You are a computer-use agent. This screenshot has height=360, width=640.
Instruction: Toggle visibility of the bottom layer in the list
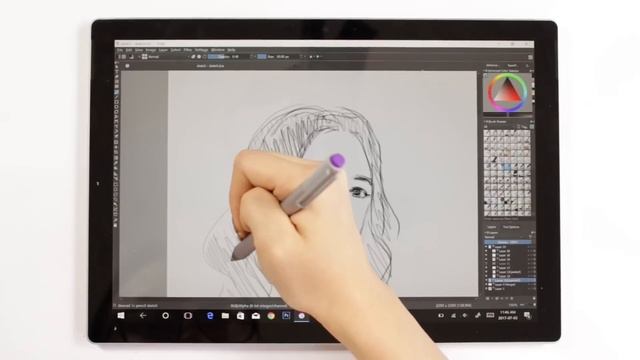point(486,289)
